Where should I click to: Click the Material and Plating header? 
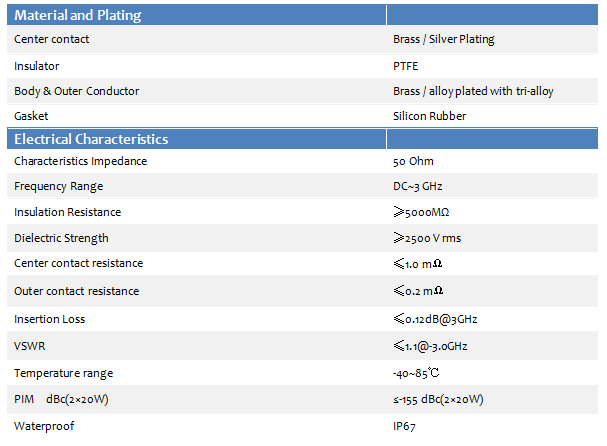tap(78, 15)
